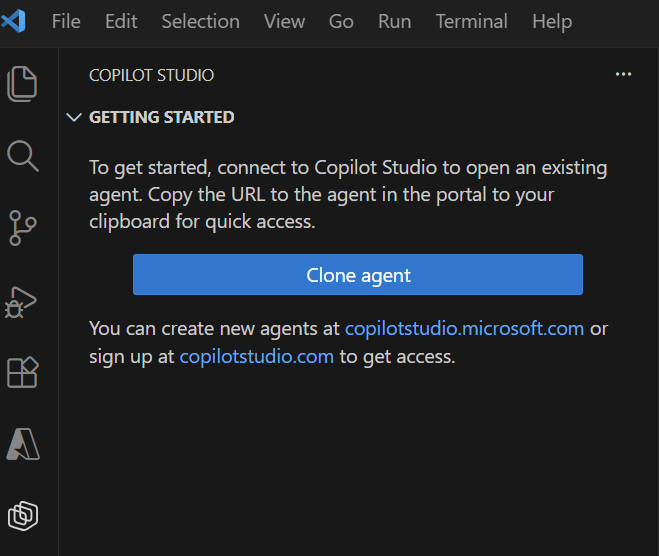Open the View menu

coord(284,21)
